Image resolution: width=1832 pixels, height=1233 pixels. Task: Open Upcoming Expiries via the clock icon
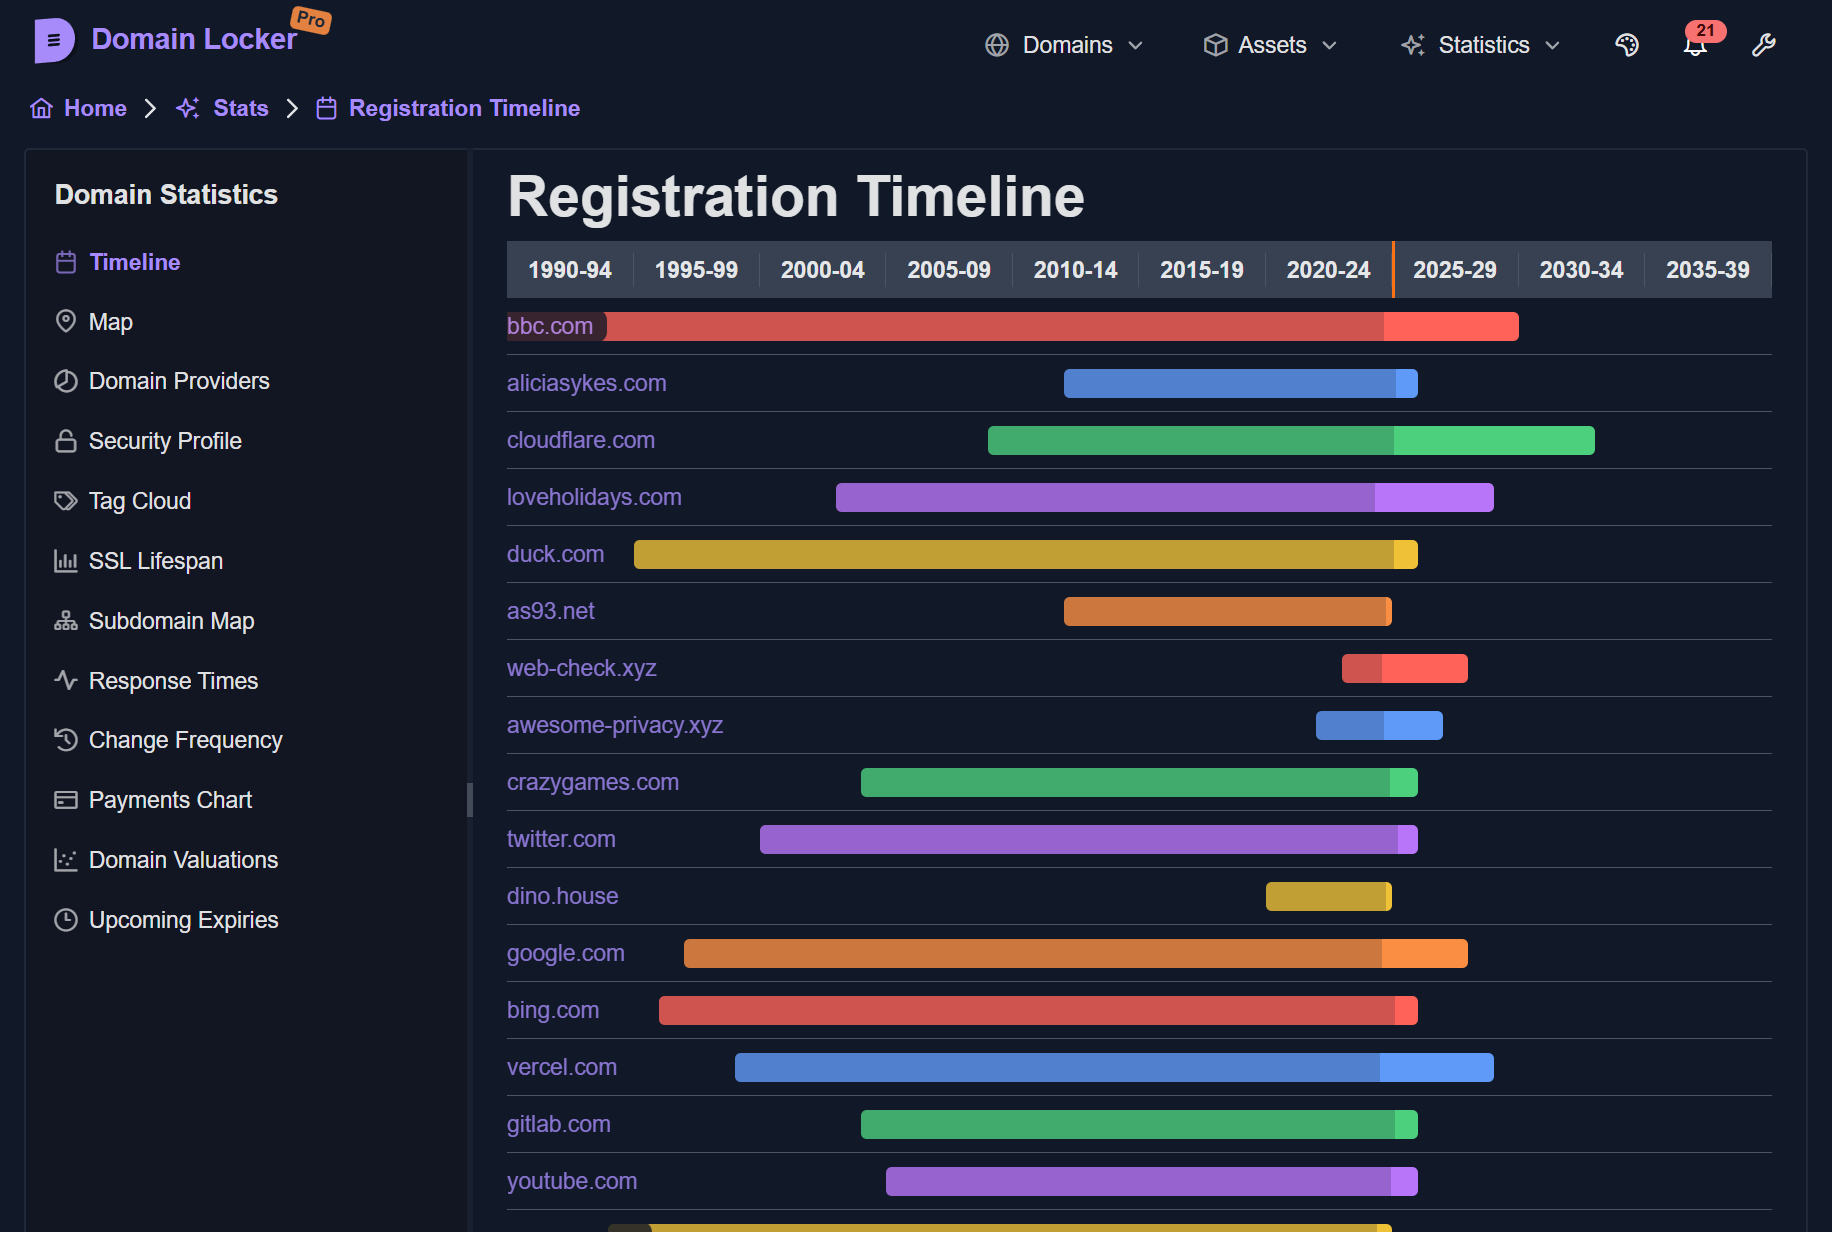coord(66,919)
